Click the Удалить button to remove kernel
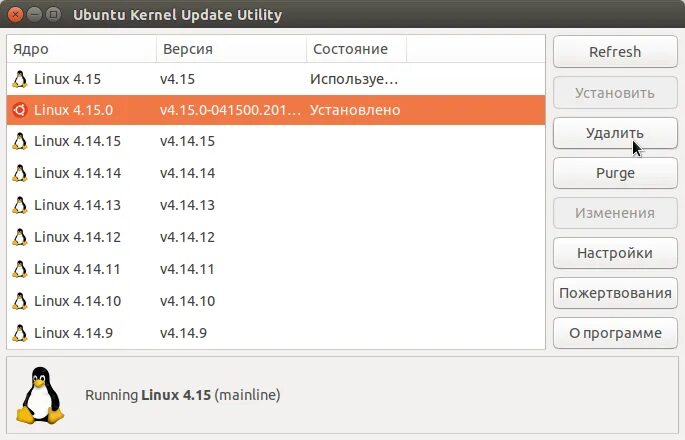This screenshot has height=440, width=685. 615,133
